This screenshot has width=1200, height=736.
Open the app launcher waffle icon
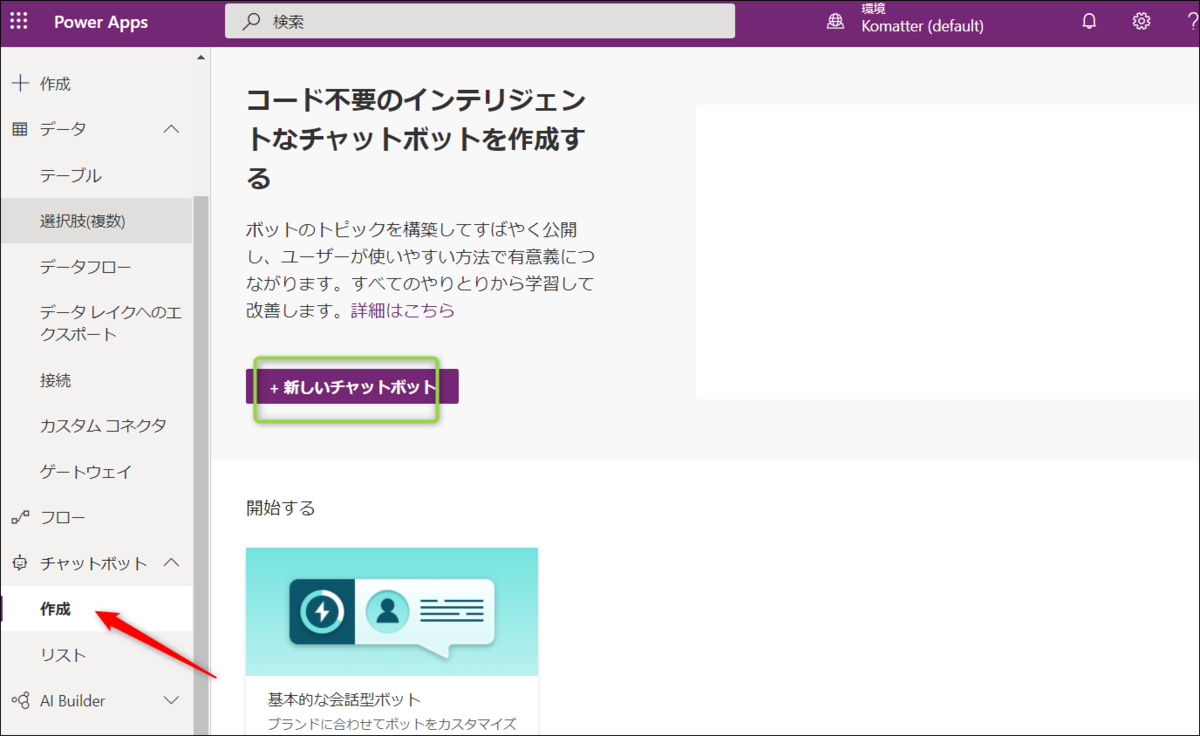coord(19,21)
